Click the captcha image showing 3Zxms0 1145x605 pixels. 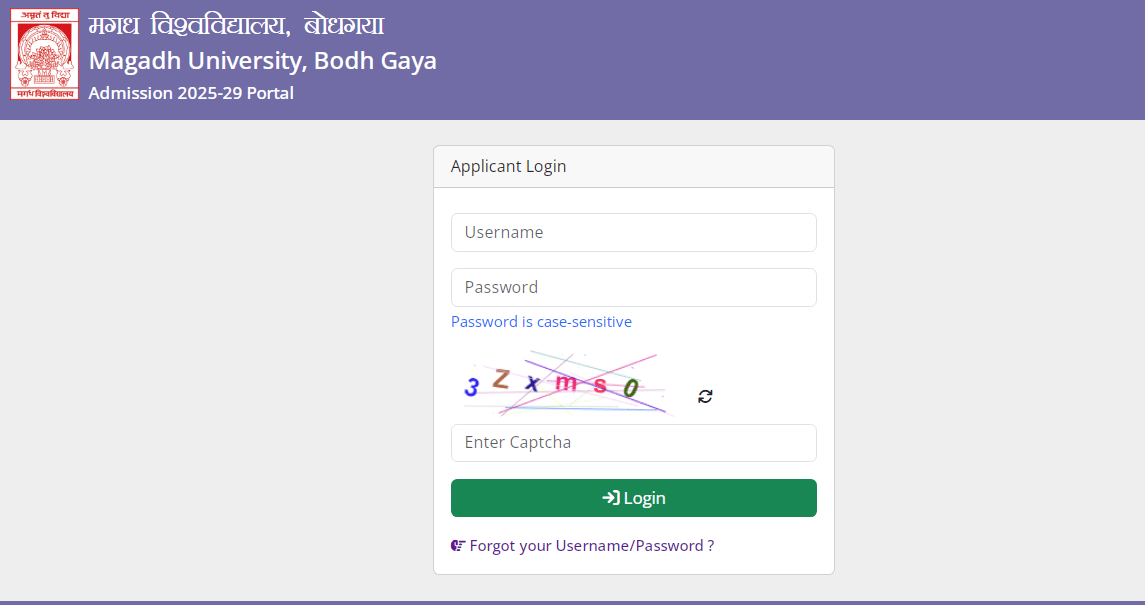point(565,383)
